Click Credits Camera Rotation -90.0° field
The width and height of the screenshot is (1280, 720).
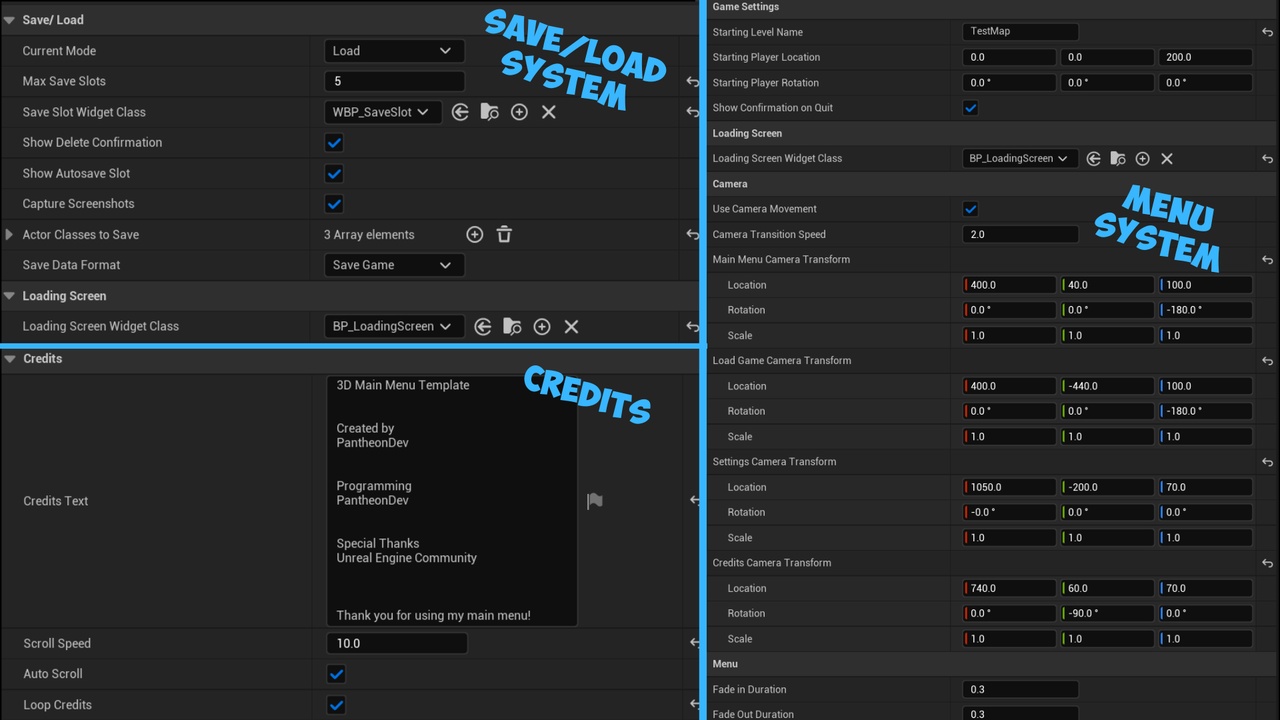coord(1108,613)
